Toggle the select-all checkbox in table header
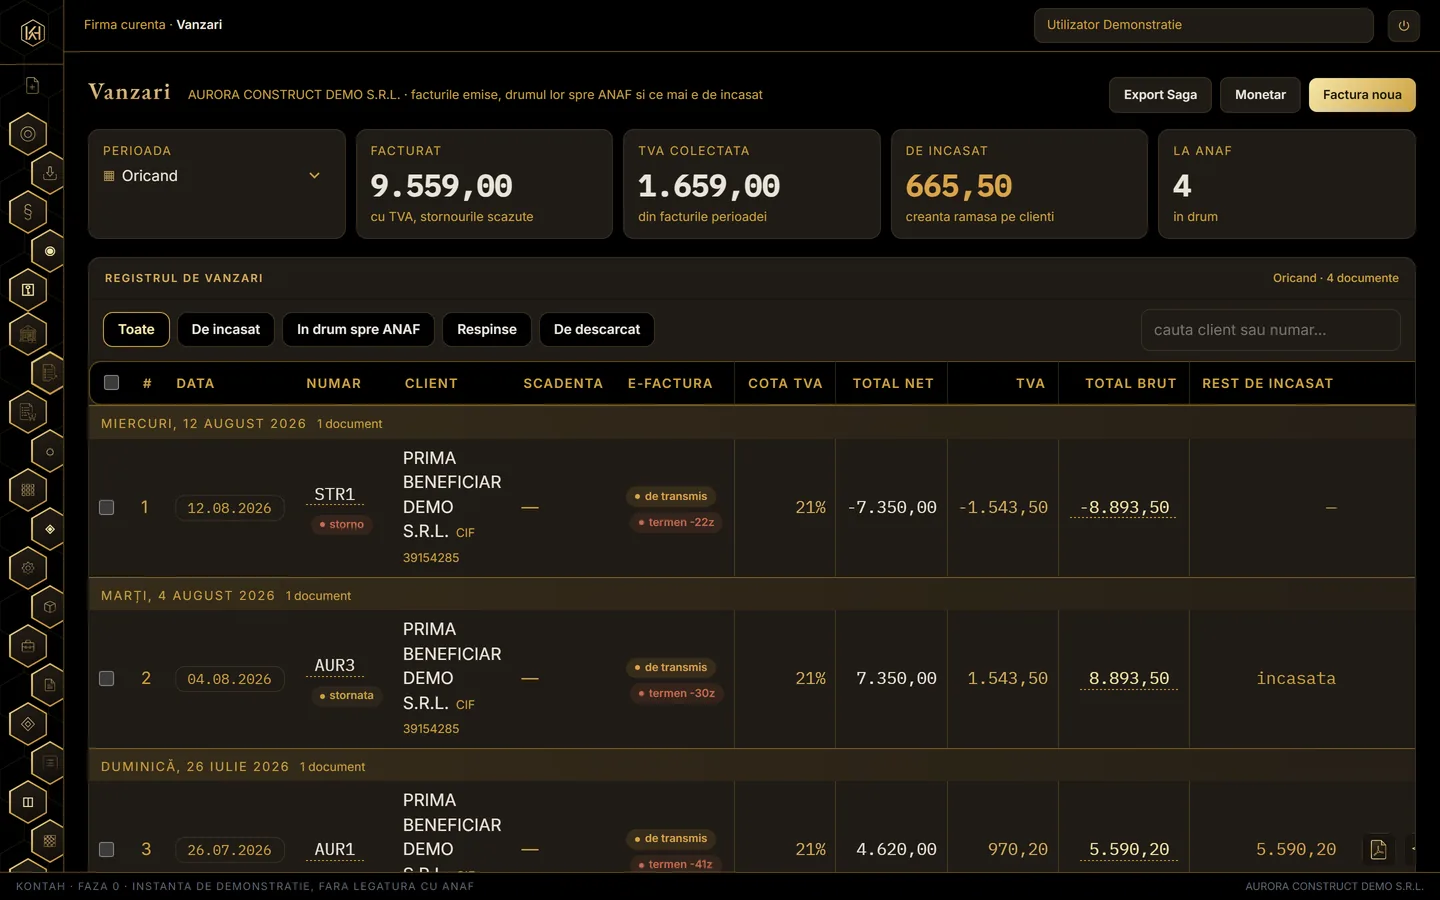This screenshot has width=1440, height=900. click(111, 383)
